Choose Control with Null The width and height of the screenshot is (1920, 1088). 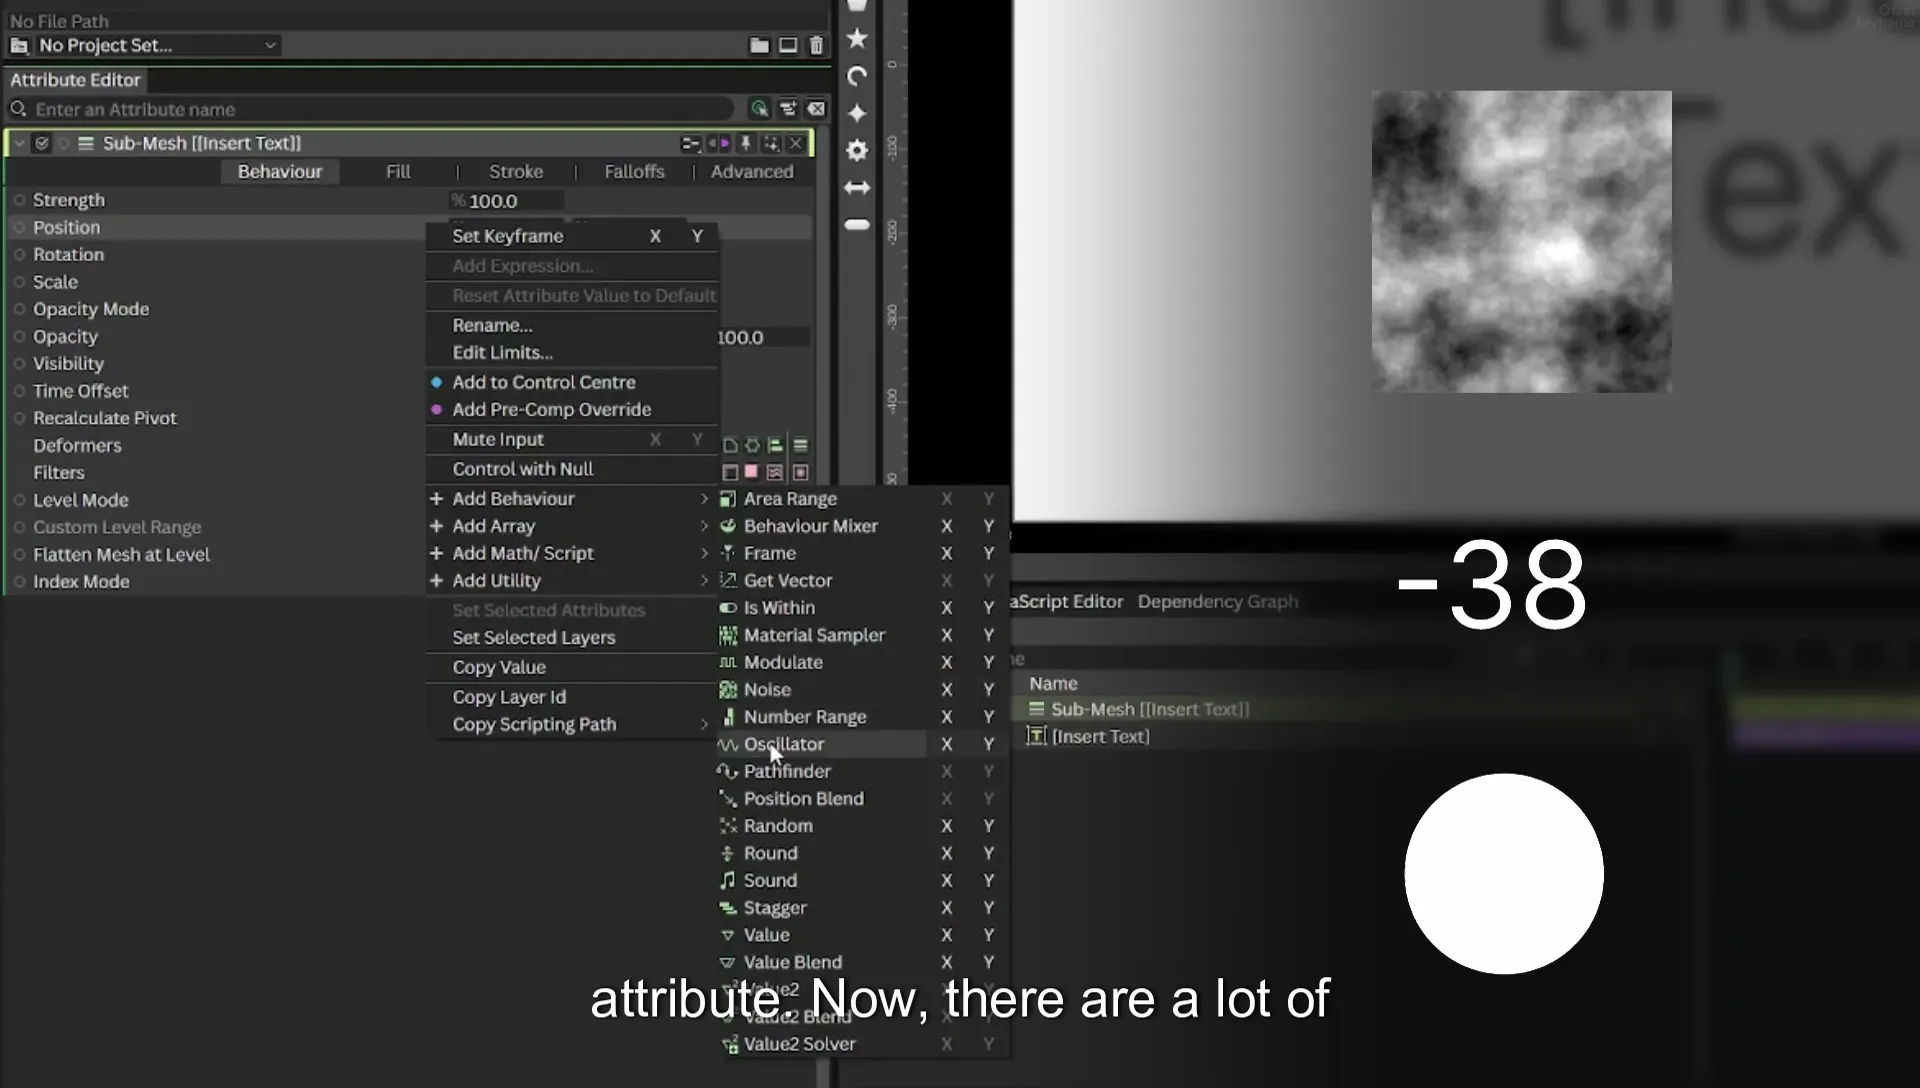point(522,469)
